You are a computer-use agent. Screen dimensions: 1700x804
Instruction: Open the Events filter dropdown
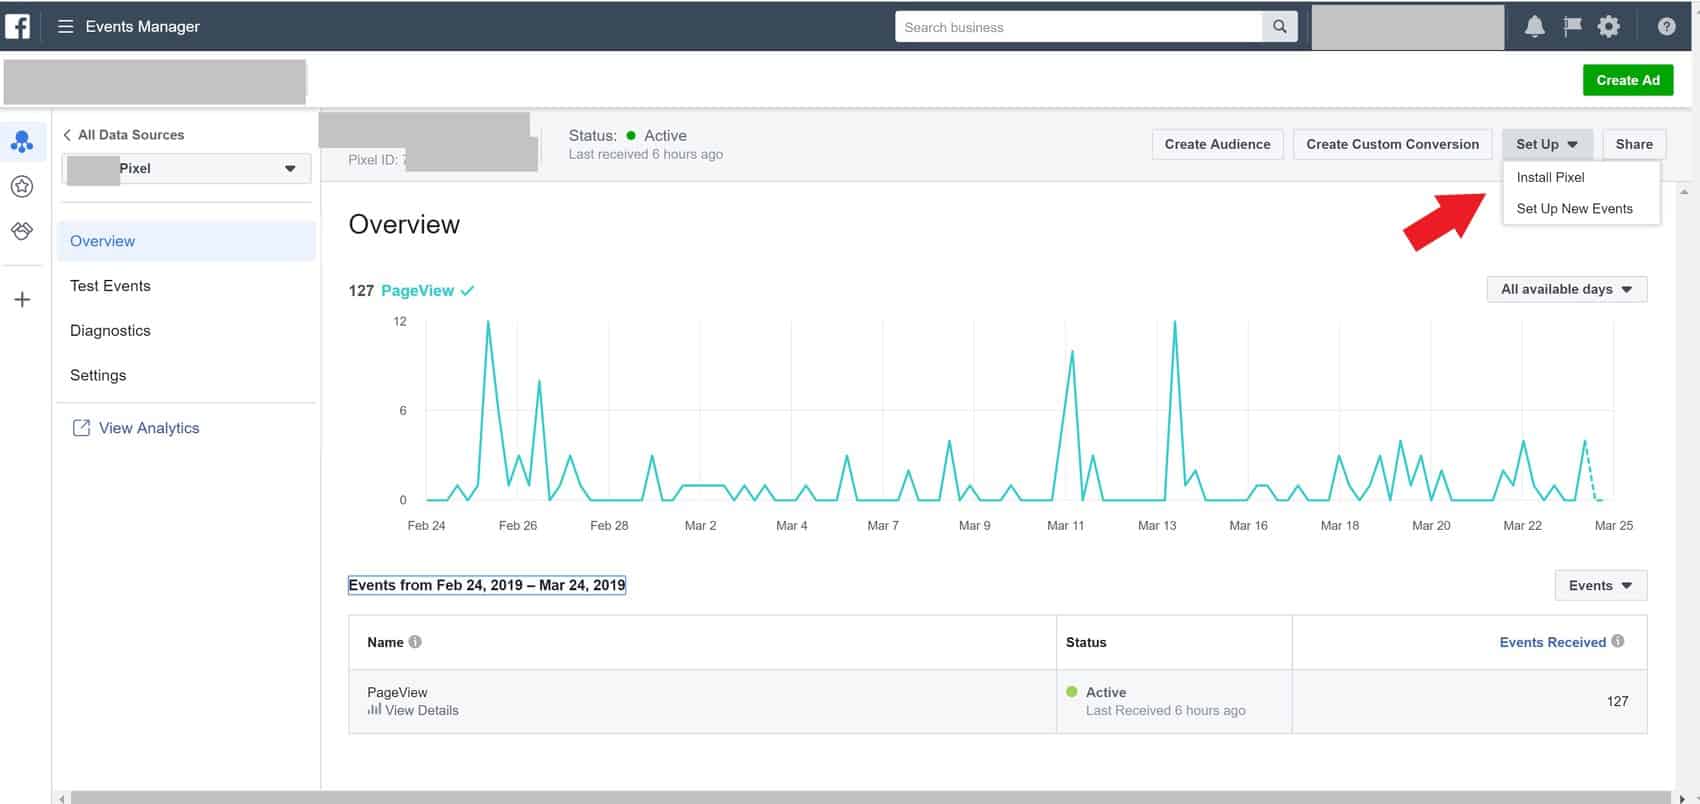1601,585
